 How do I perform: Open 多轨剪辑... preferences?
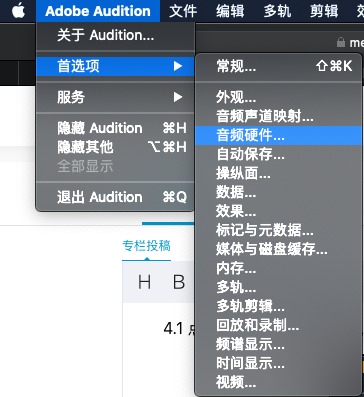pos(278,306)
